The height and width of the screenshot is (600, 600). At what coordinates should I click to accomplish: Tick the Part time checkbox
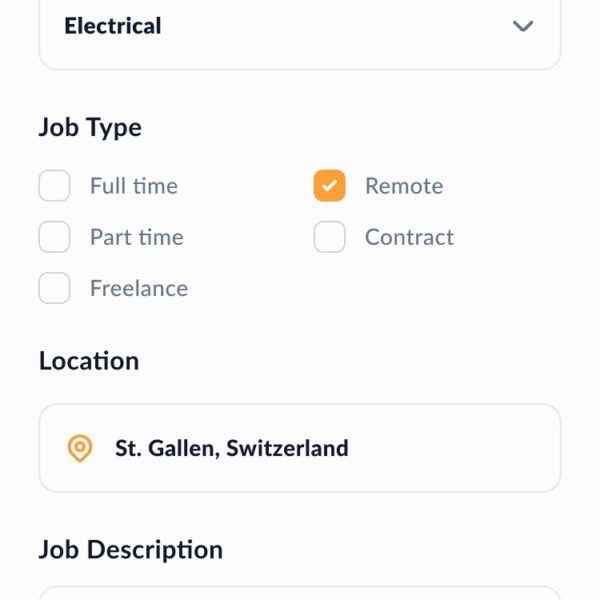pyautogui.click(x=54, y=237)
